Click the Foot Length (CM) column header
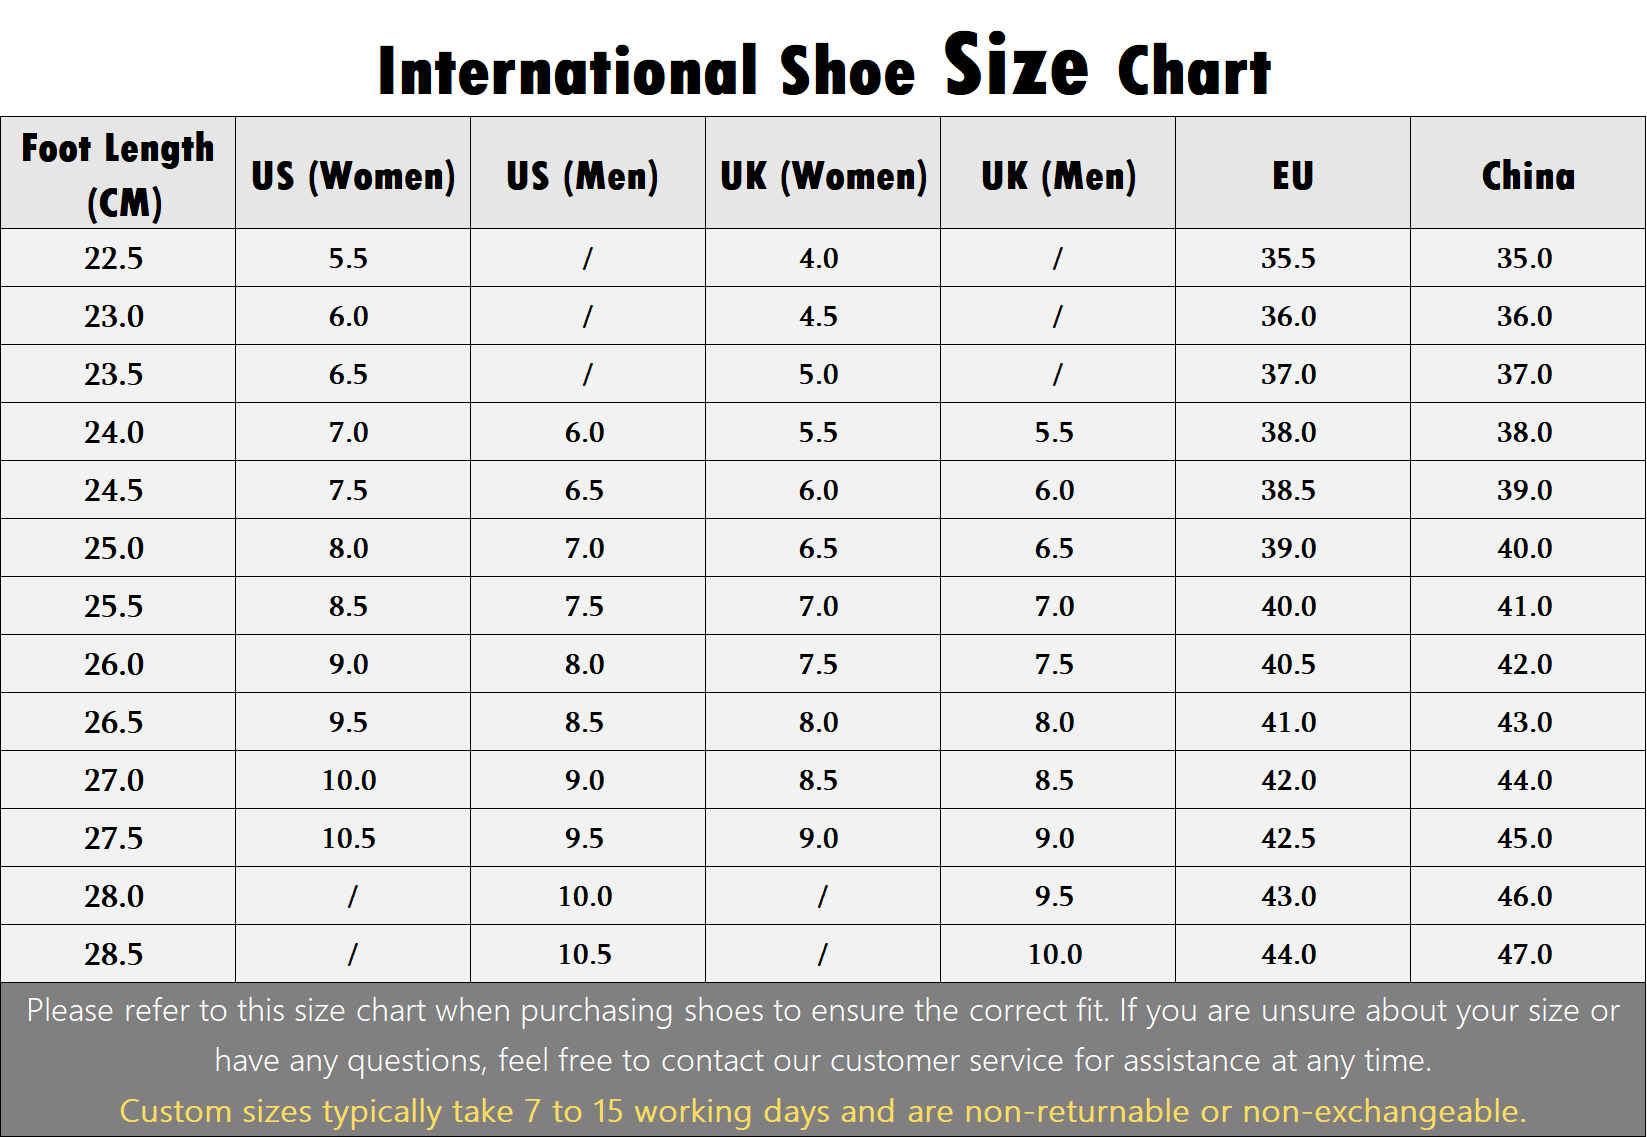This screenshot has height=1137, width=1647. tap(118, 173)
